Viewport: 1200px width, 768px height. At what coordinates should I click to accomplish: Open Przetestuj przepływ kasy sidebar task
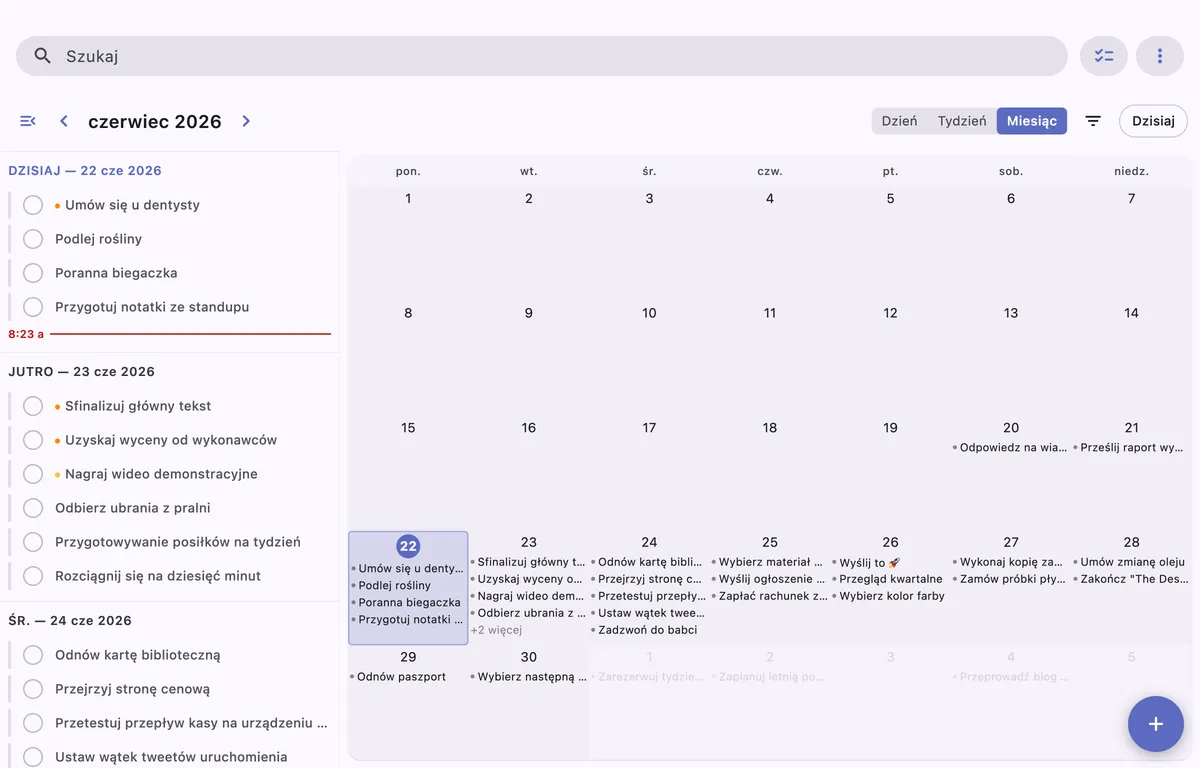(191, 723)
